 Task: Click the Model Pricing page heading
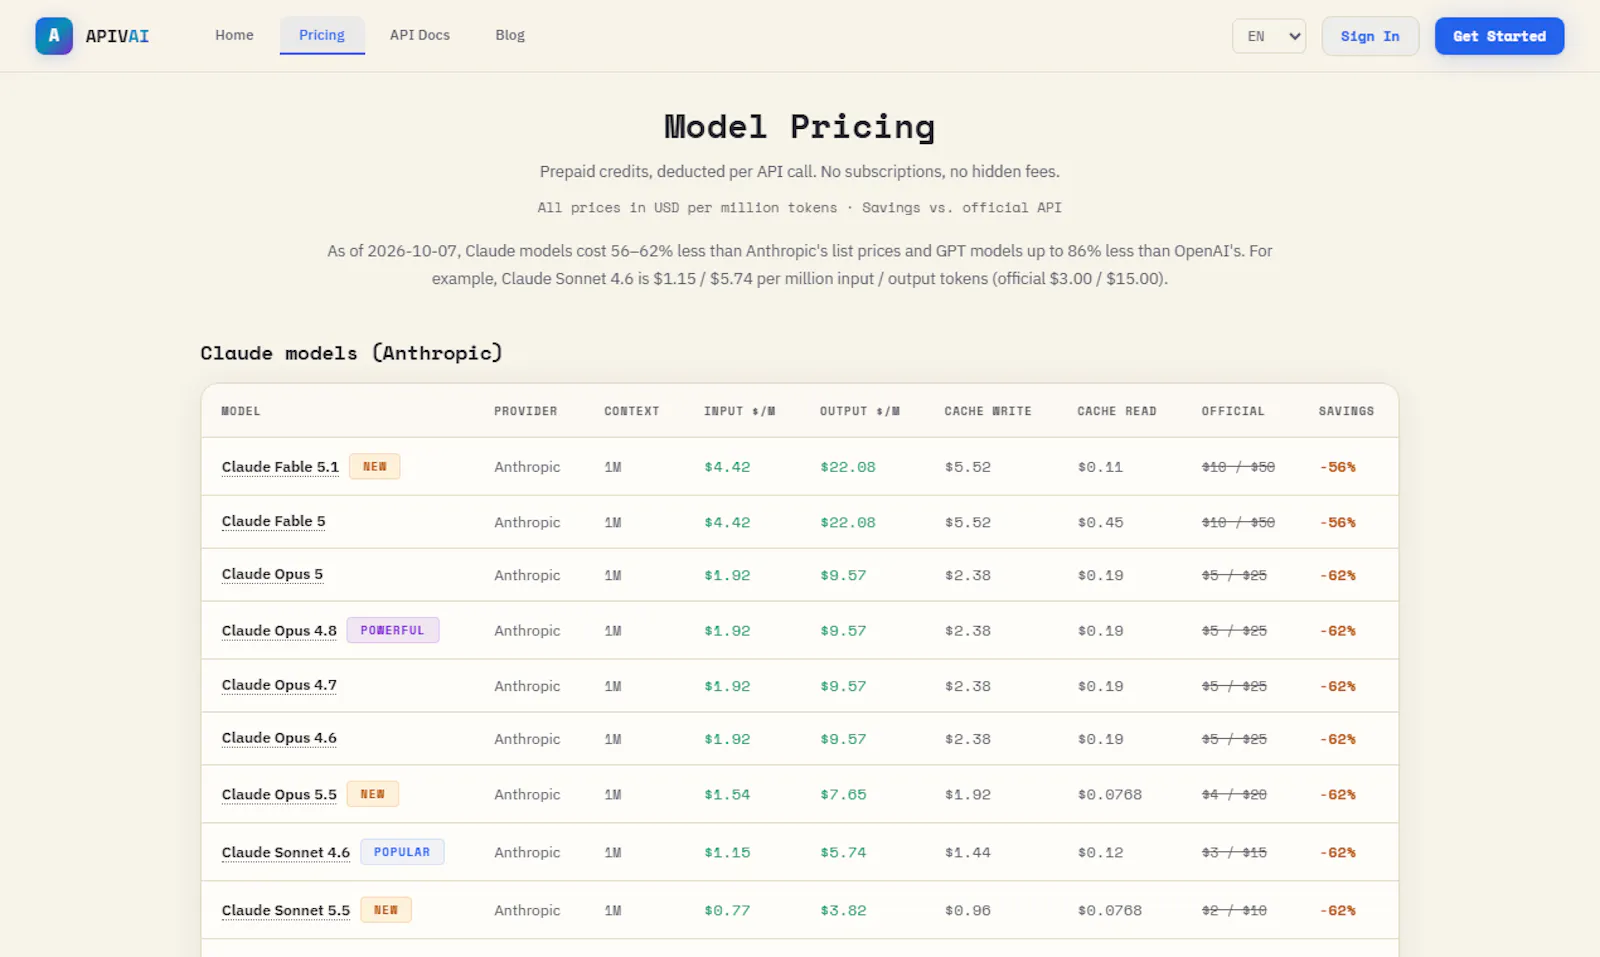pyautogui.click(x=800, y=127)
